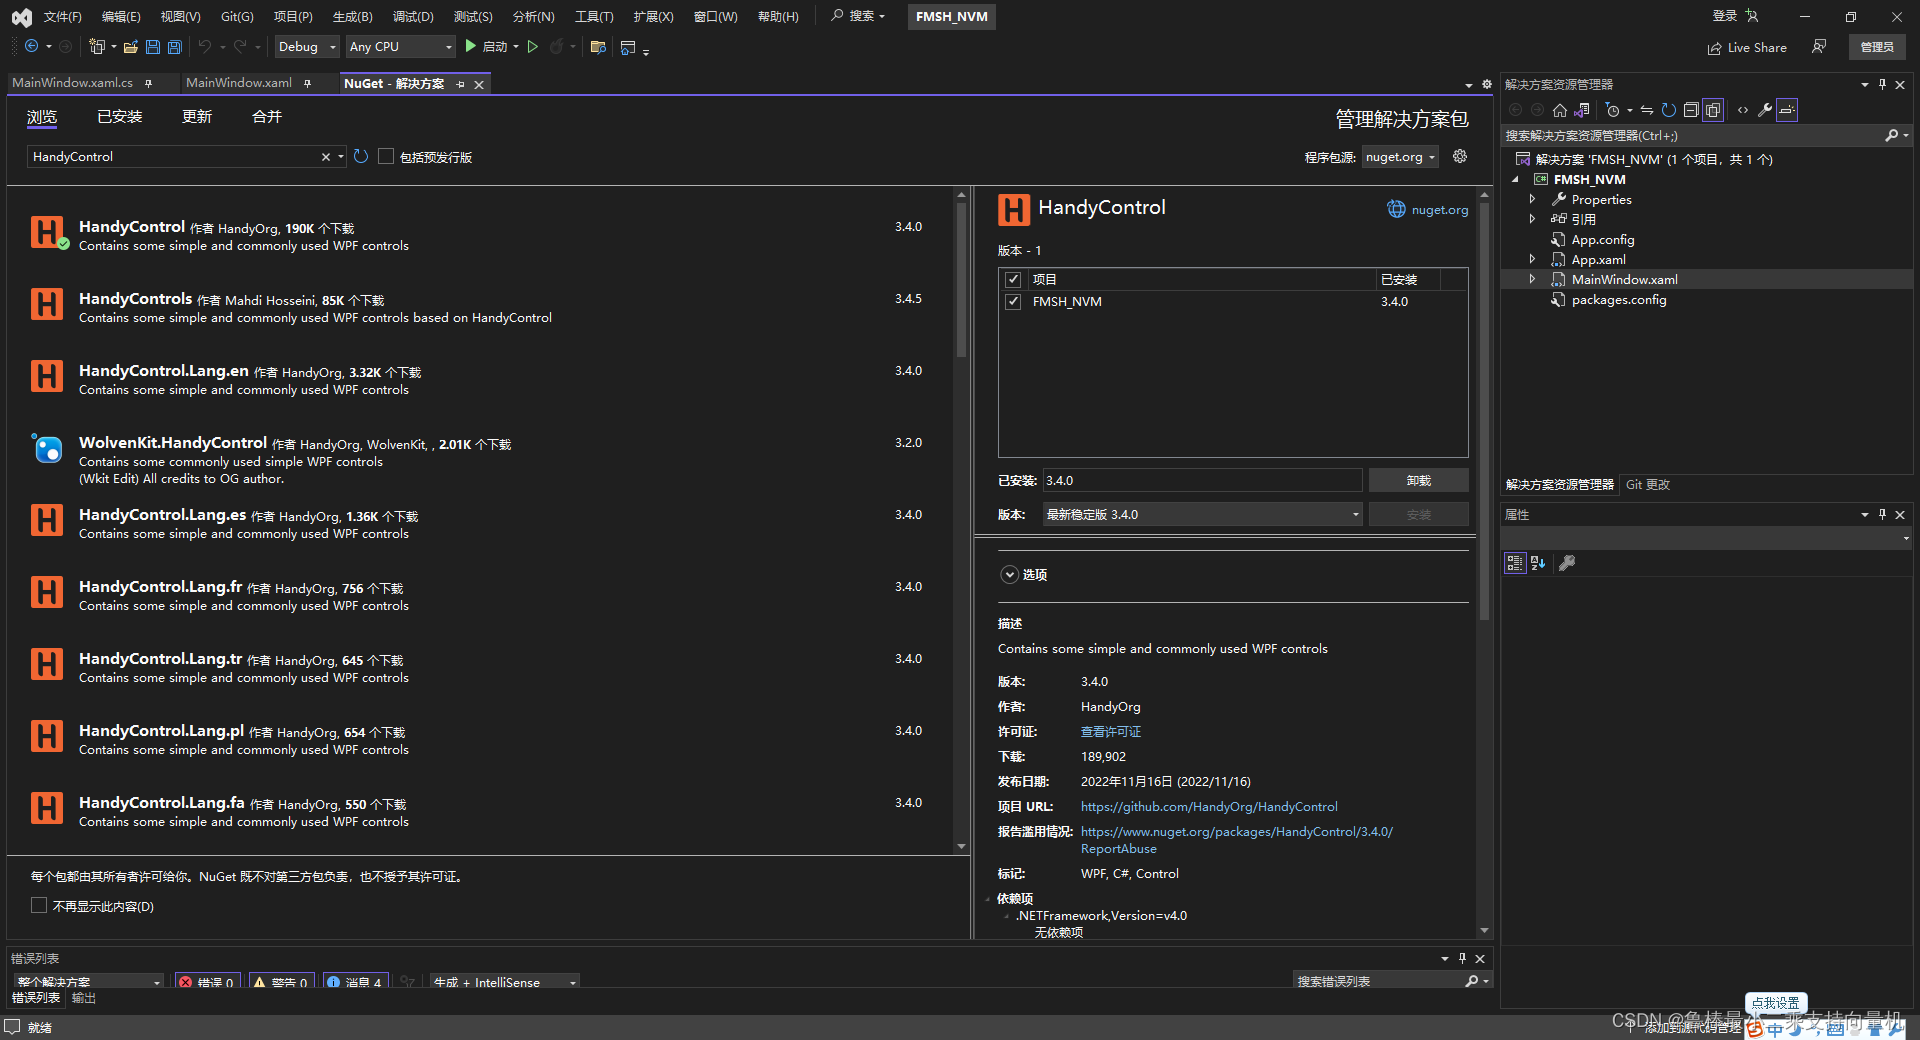This screenshot has height=1040, width=1920.
Task: Select packages.config in Solution Explorer
Action: coord(1619,299)
